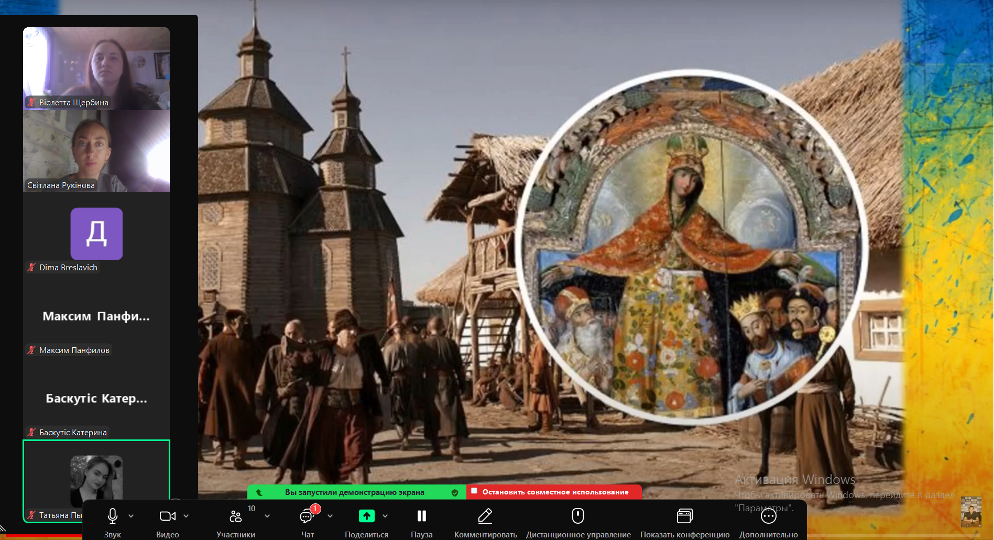Open the video options arrow beside Видео
994x540 pixels.
186,516
